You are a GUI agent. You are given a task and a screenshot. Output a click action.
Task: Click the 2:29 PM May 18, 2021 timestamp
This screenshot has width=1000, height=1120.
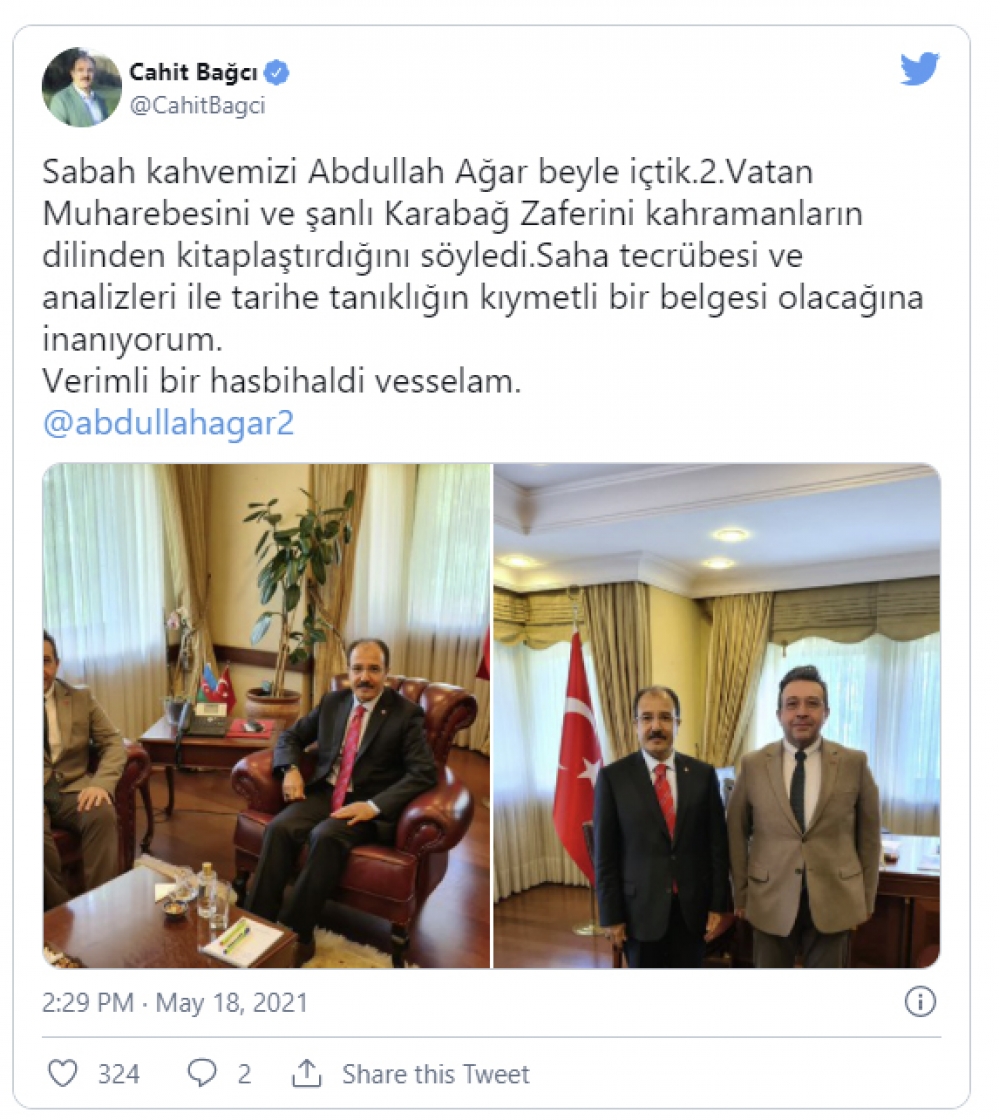(175, 1003)
